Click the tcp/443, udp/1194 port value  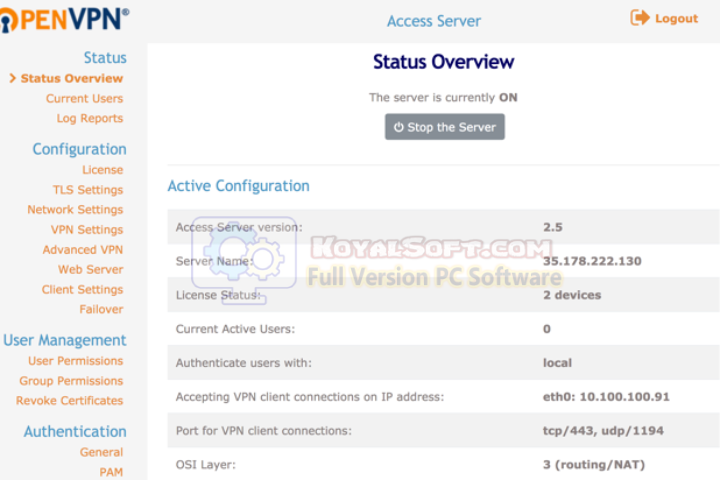click(603, 431)
